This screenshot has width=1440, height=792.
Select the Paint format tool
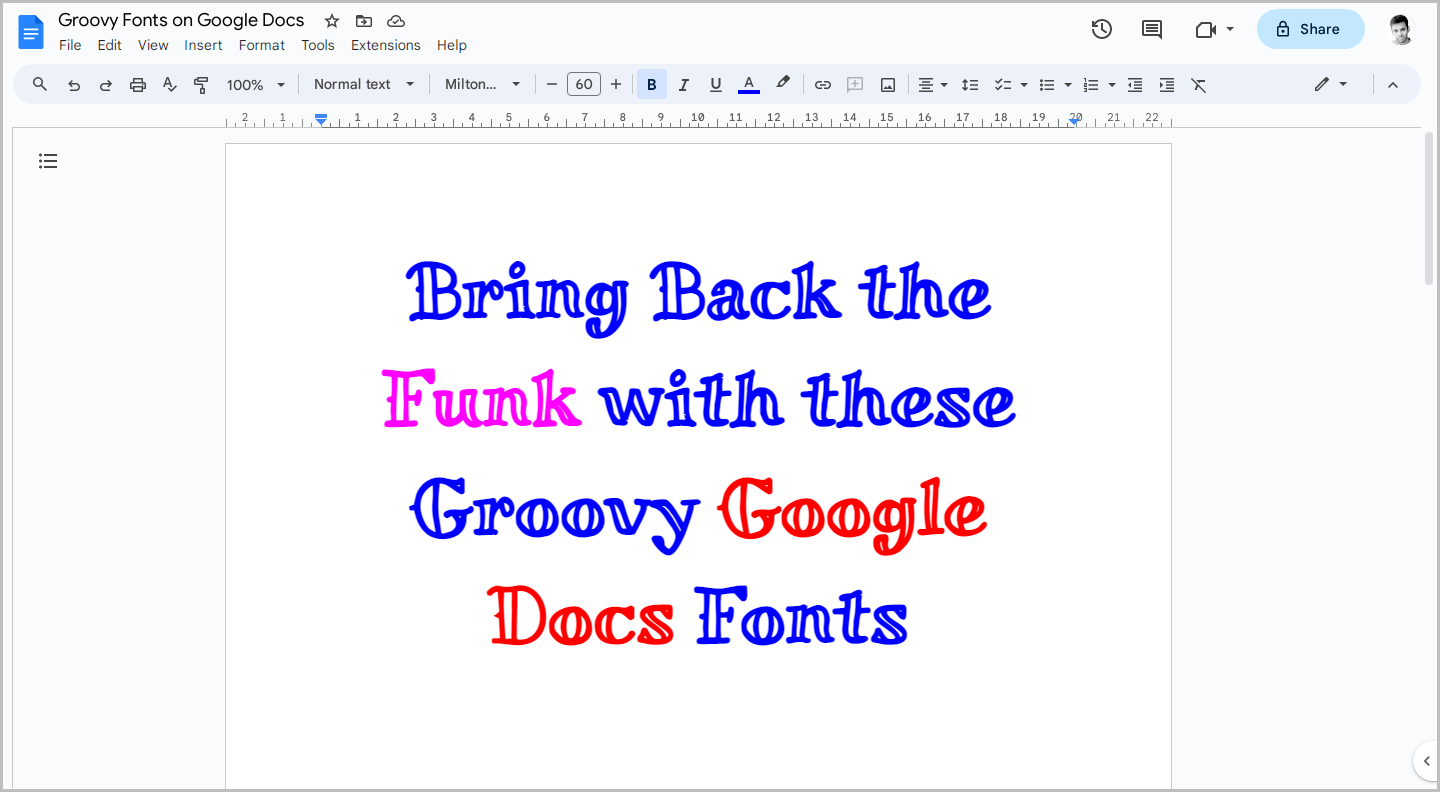pyautogui.click(x=201, y=84)
